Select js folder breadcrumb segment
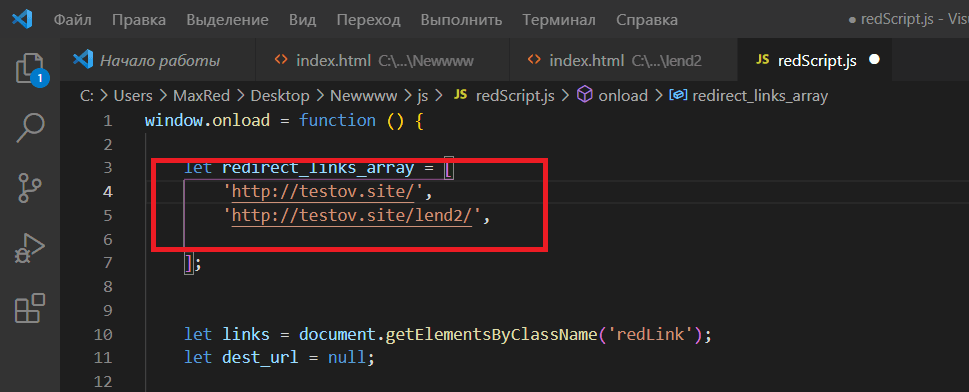This screenshot has height=392, width=969. pos(423,96)
